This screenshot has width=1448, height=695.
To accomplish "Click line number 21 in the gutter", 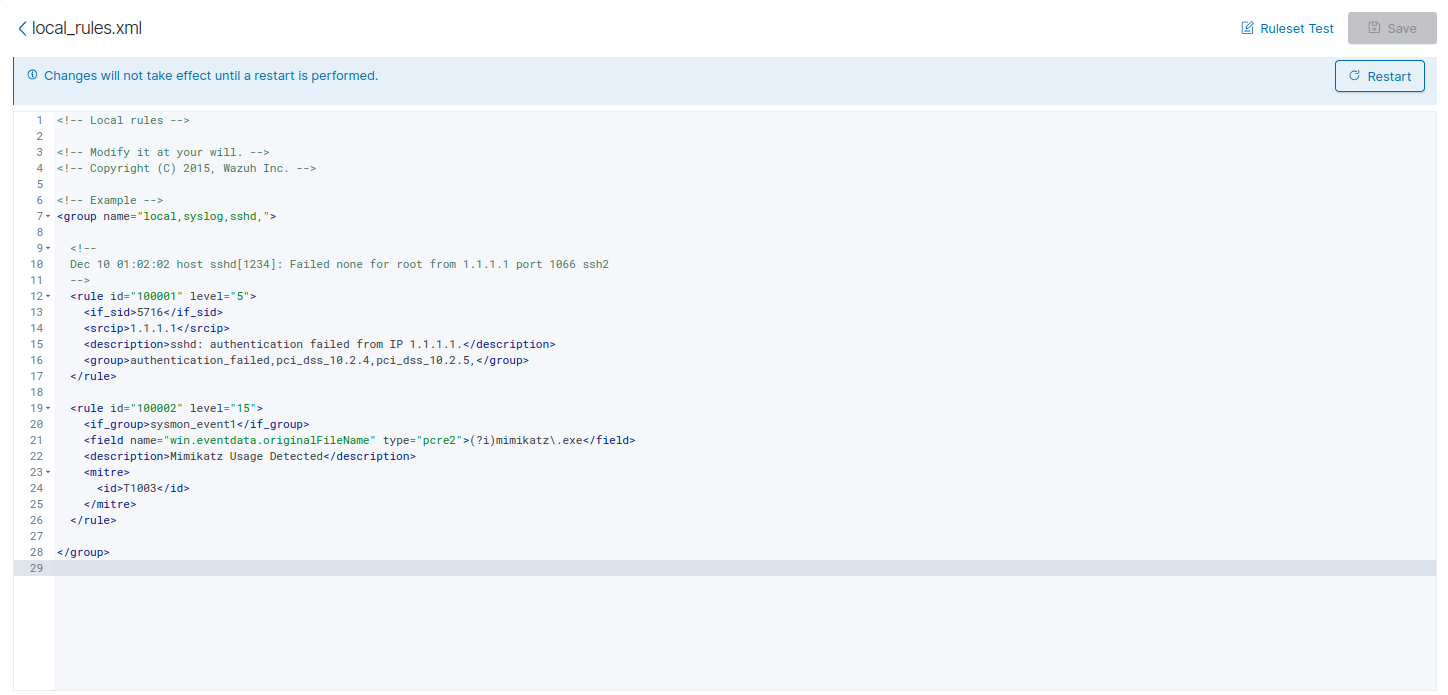I will 36,440.
